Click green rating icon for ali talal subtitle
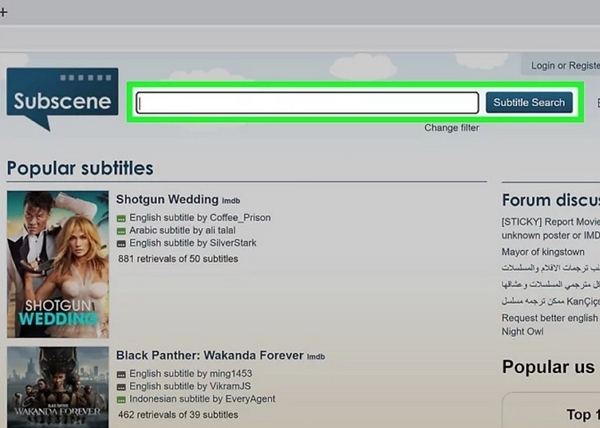Image resolution: width=600 pixels, height=428 pixels. (x=121, y=231)
